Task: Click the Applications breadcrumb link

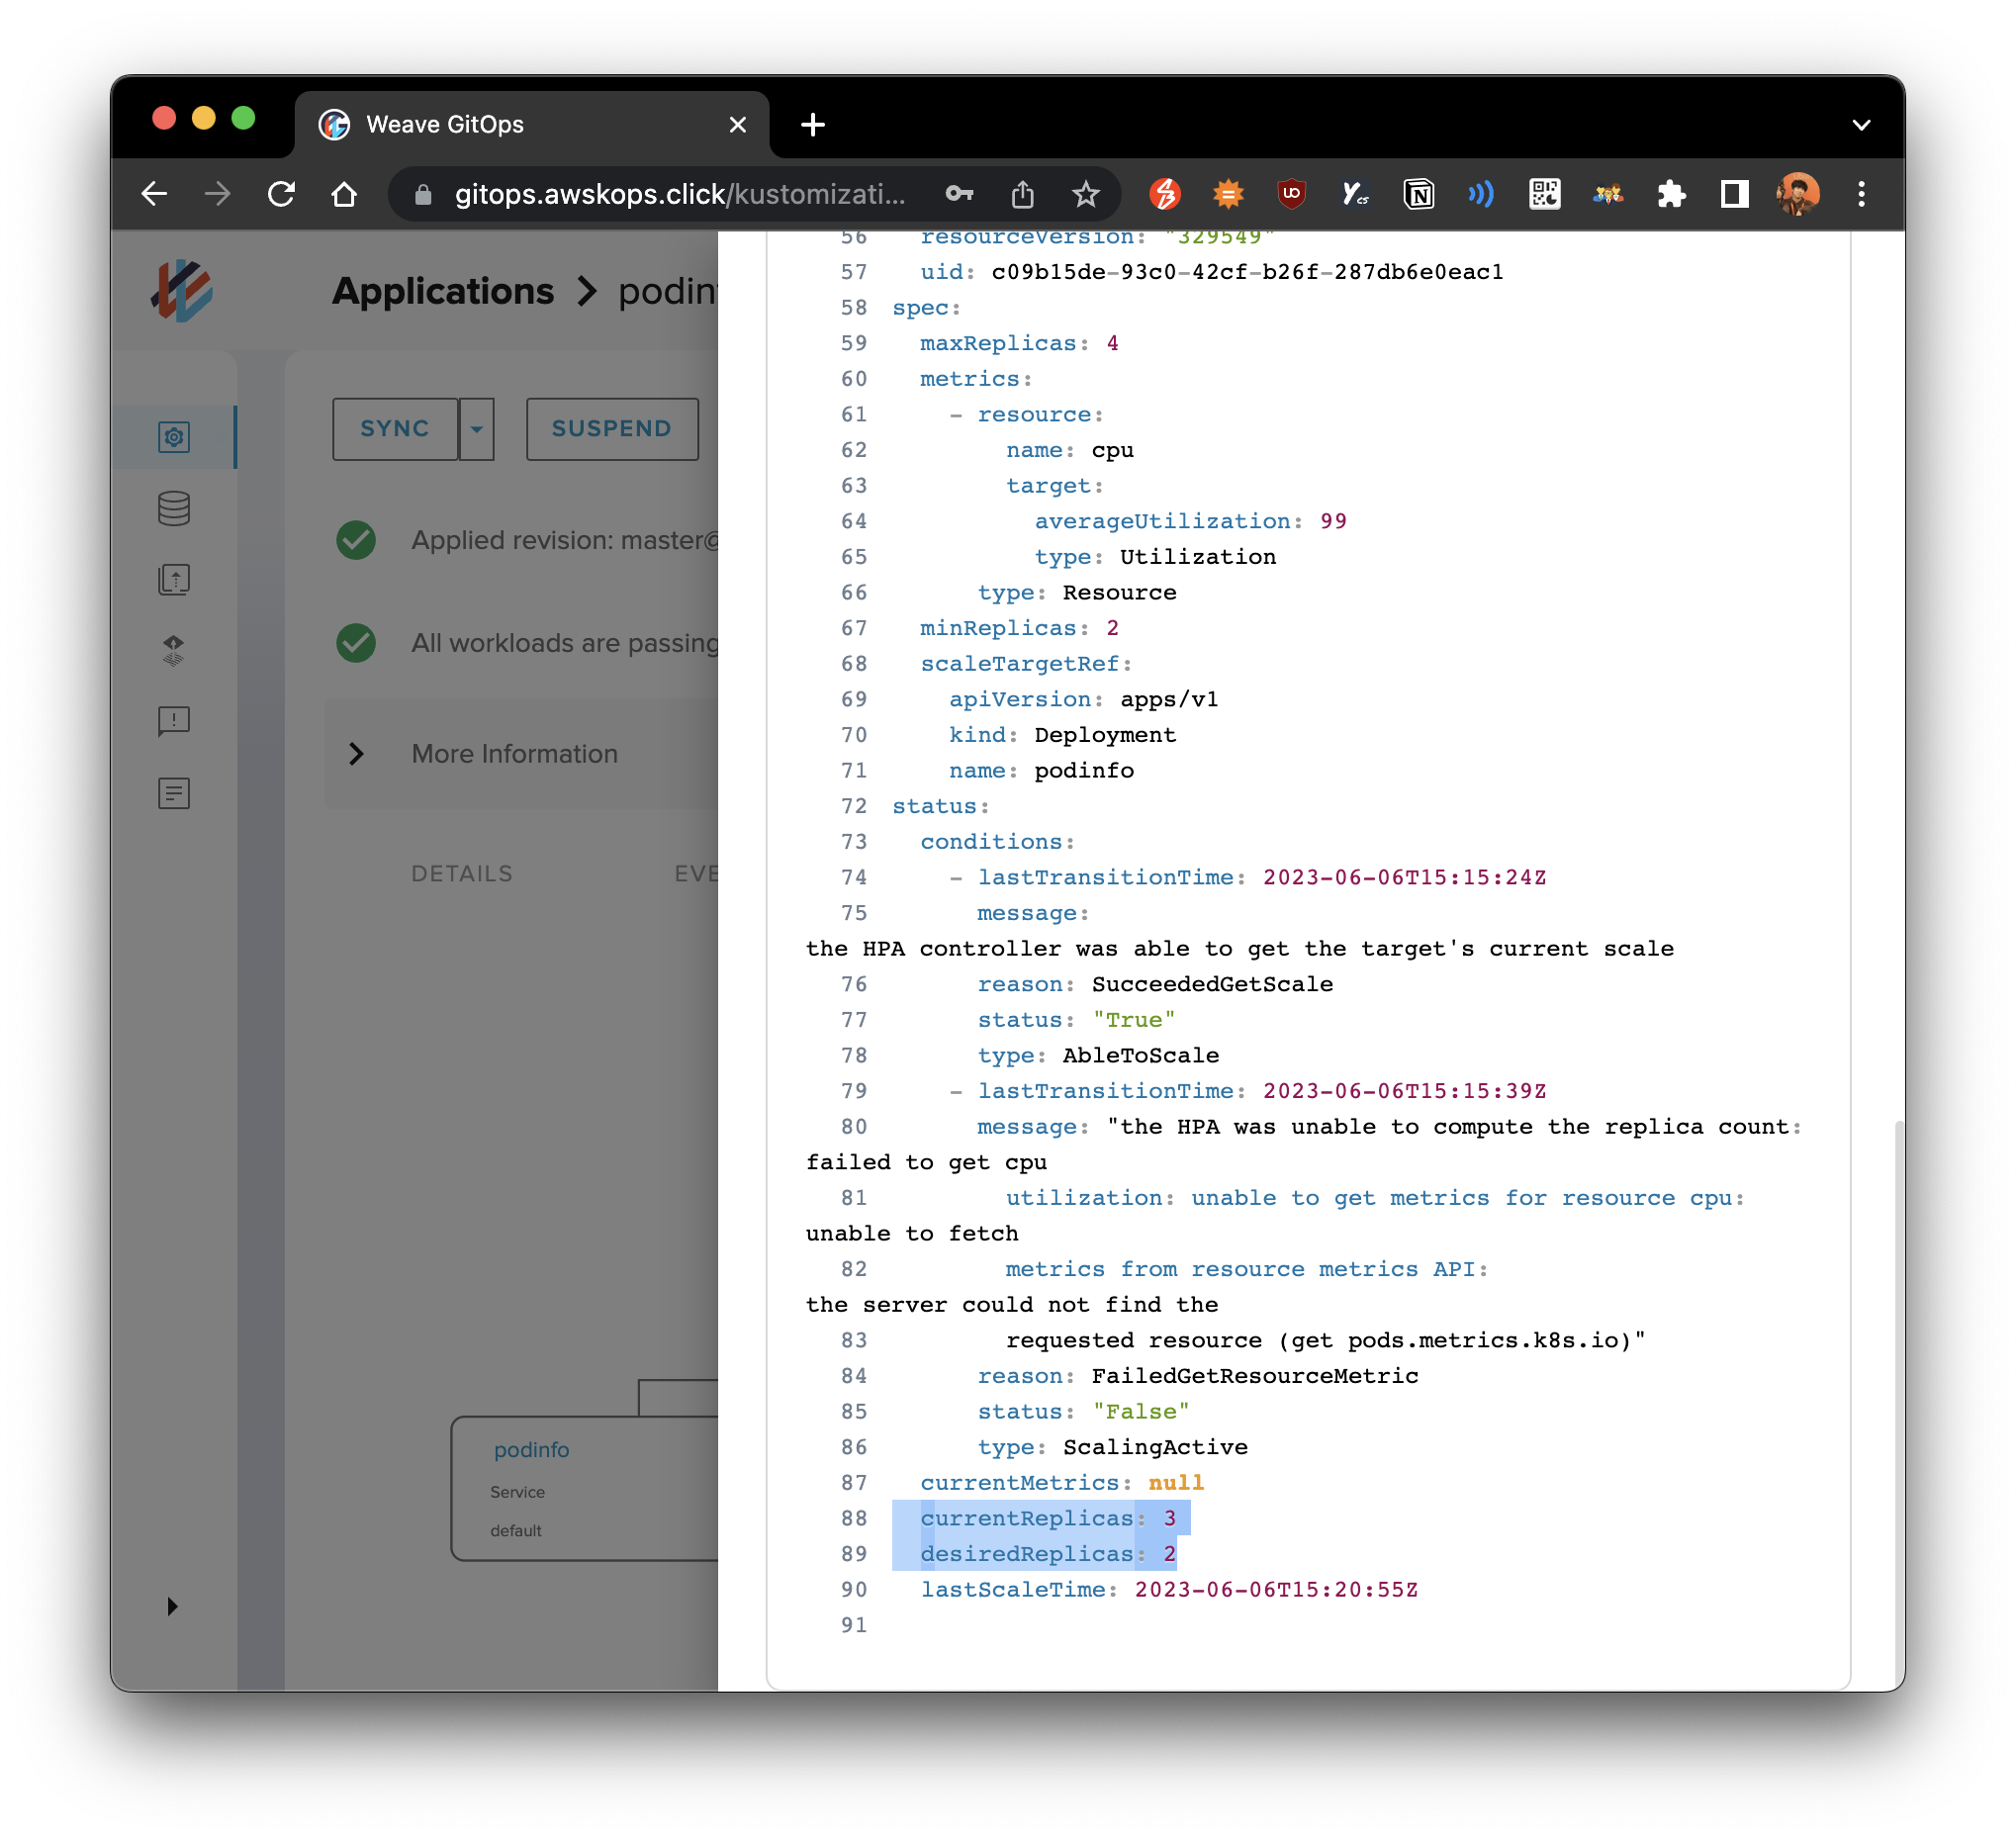Action: click(x=443, y=291)
